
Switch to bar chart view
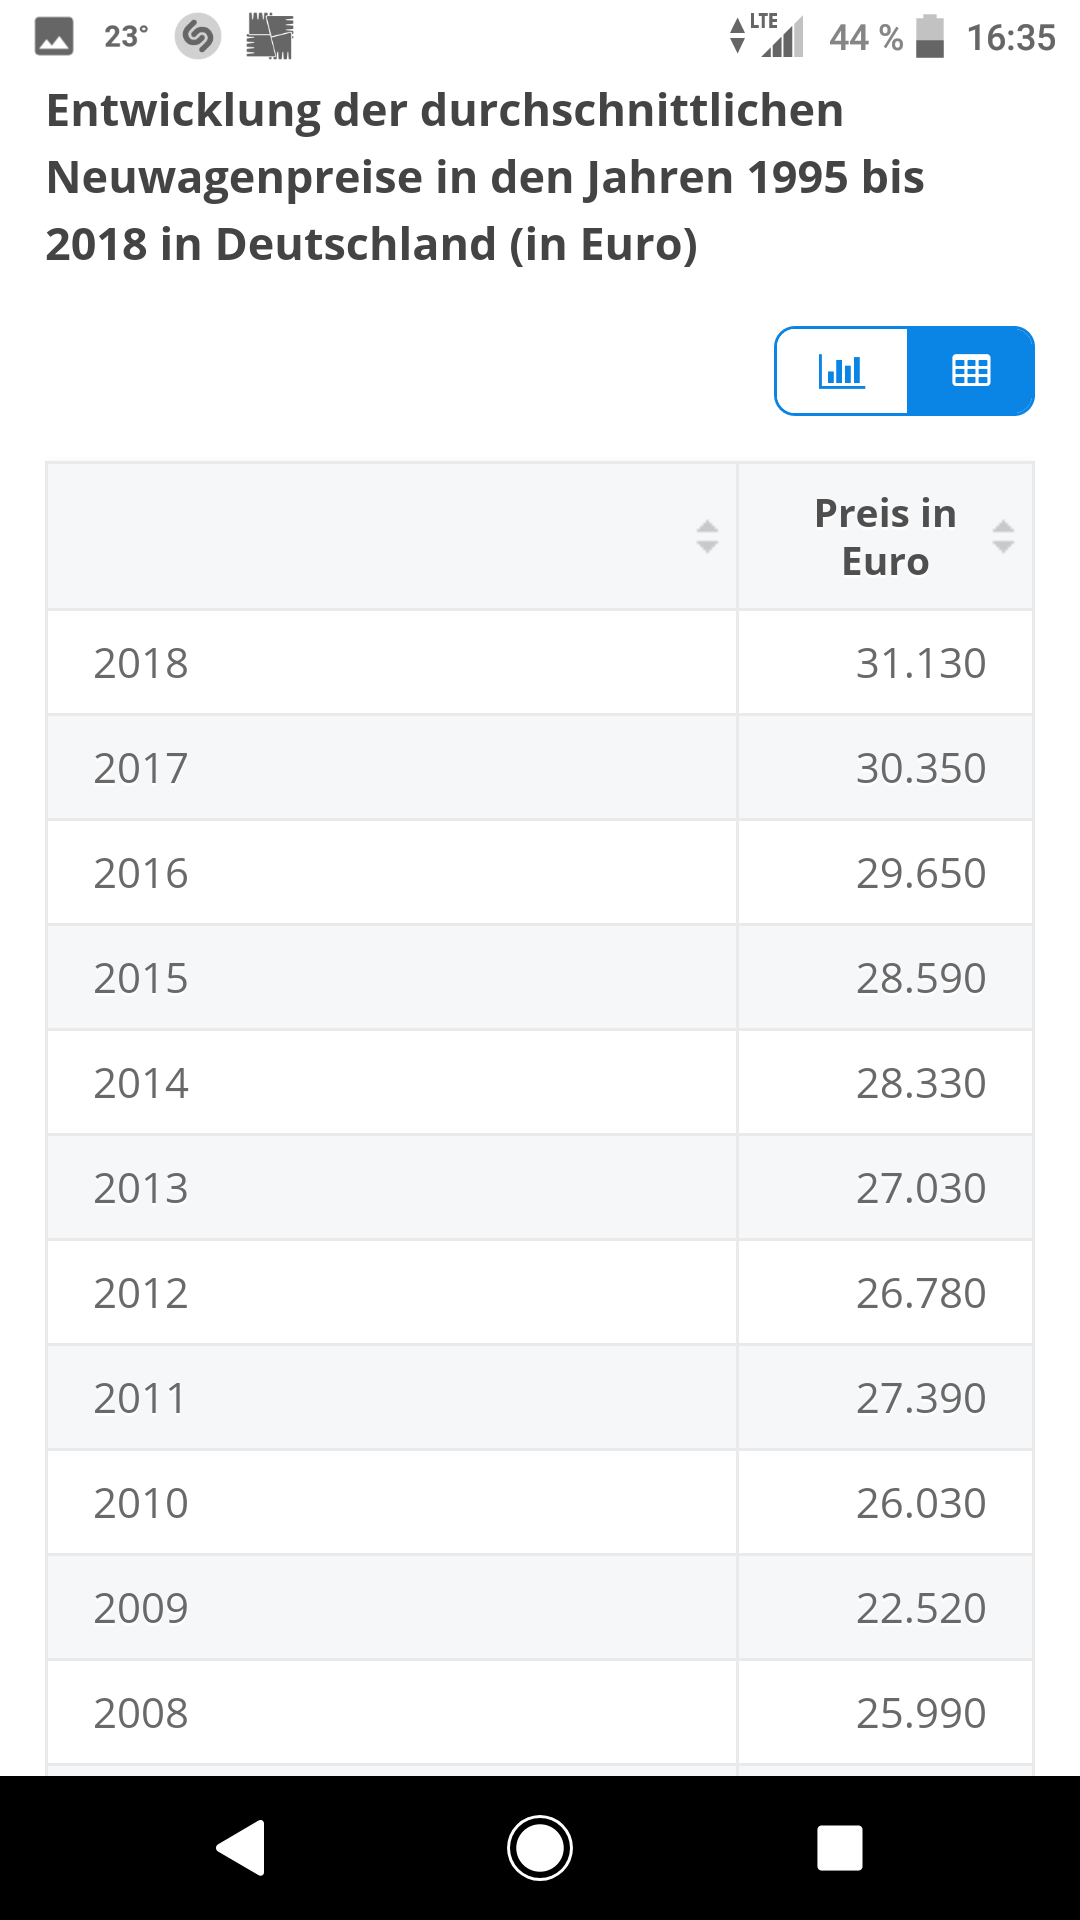841,371
